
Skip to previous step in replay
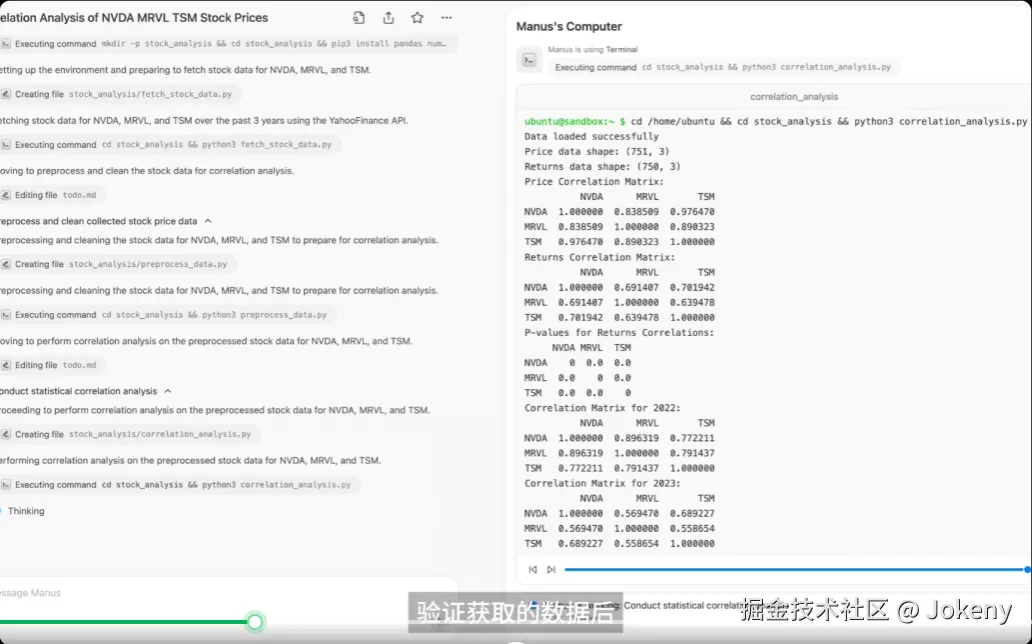point(532,570)
